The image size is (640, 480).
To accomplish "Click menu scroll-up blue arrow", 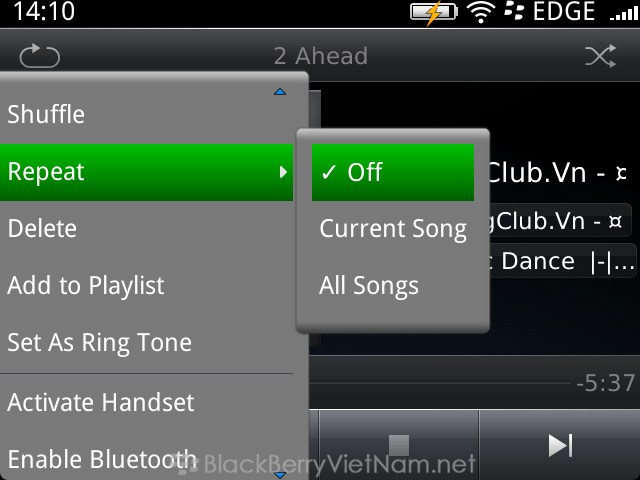I will (280, 92).
